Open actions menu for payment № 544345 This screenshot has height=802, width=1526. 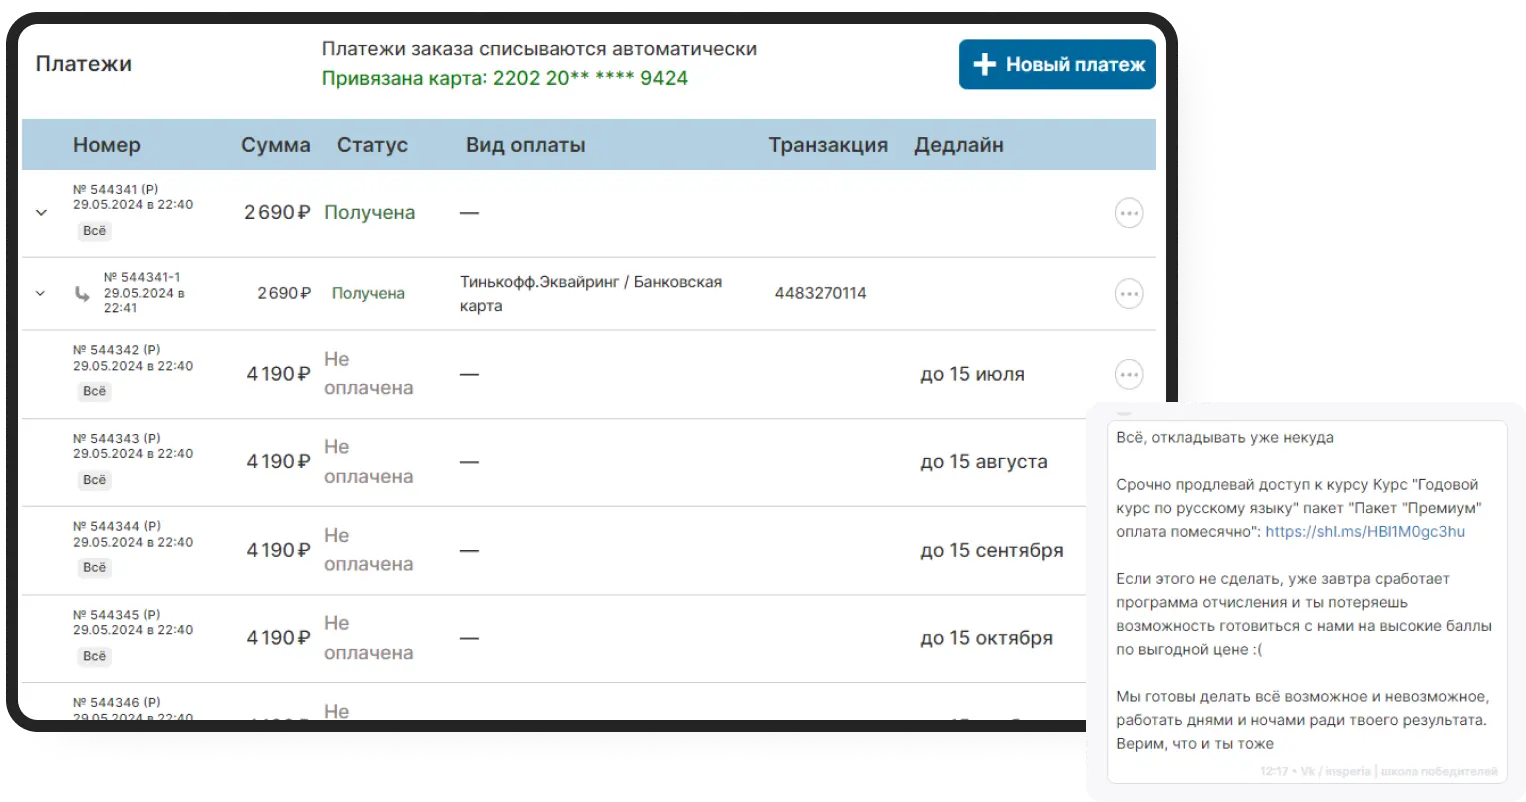1128,638
